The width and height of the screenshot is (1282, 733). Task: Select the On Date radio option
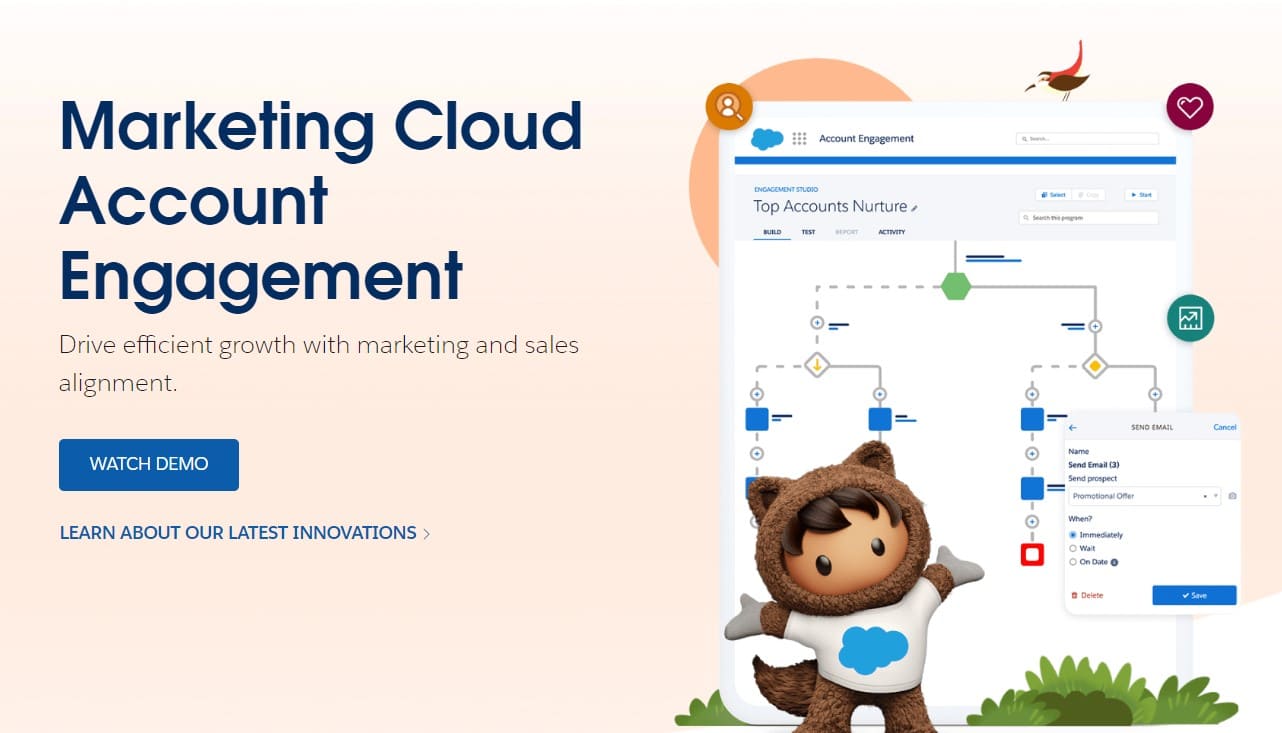click(x=1072, y=561)
